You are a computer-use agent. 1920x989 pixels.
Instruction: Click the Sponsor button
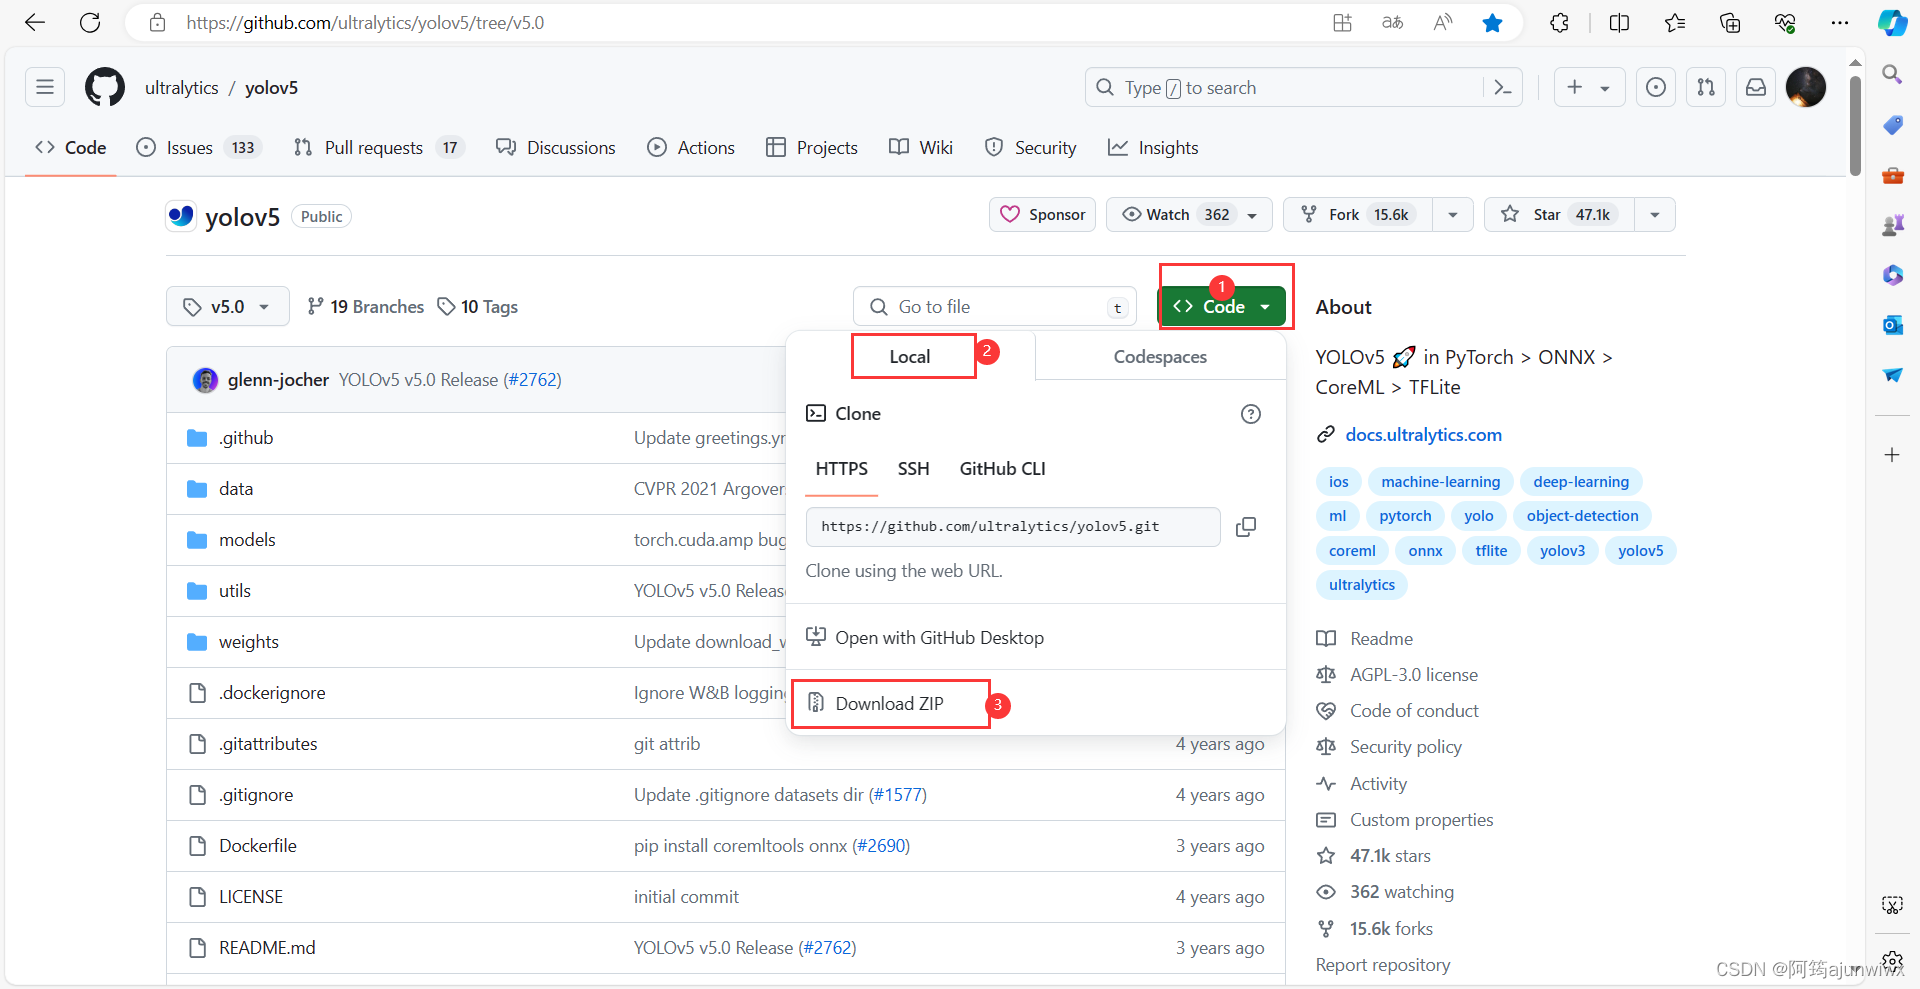click(1043, 215)
